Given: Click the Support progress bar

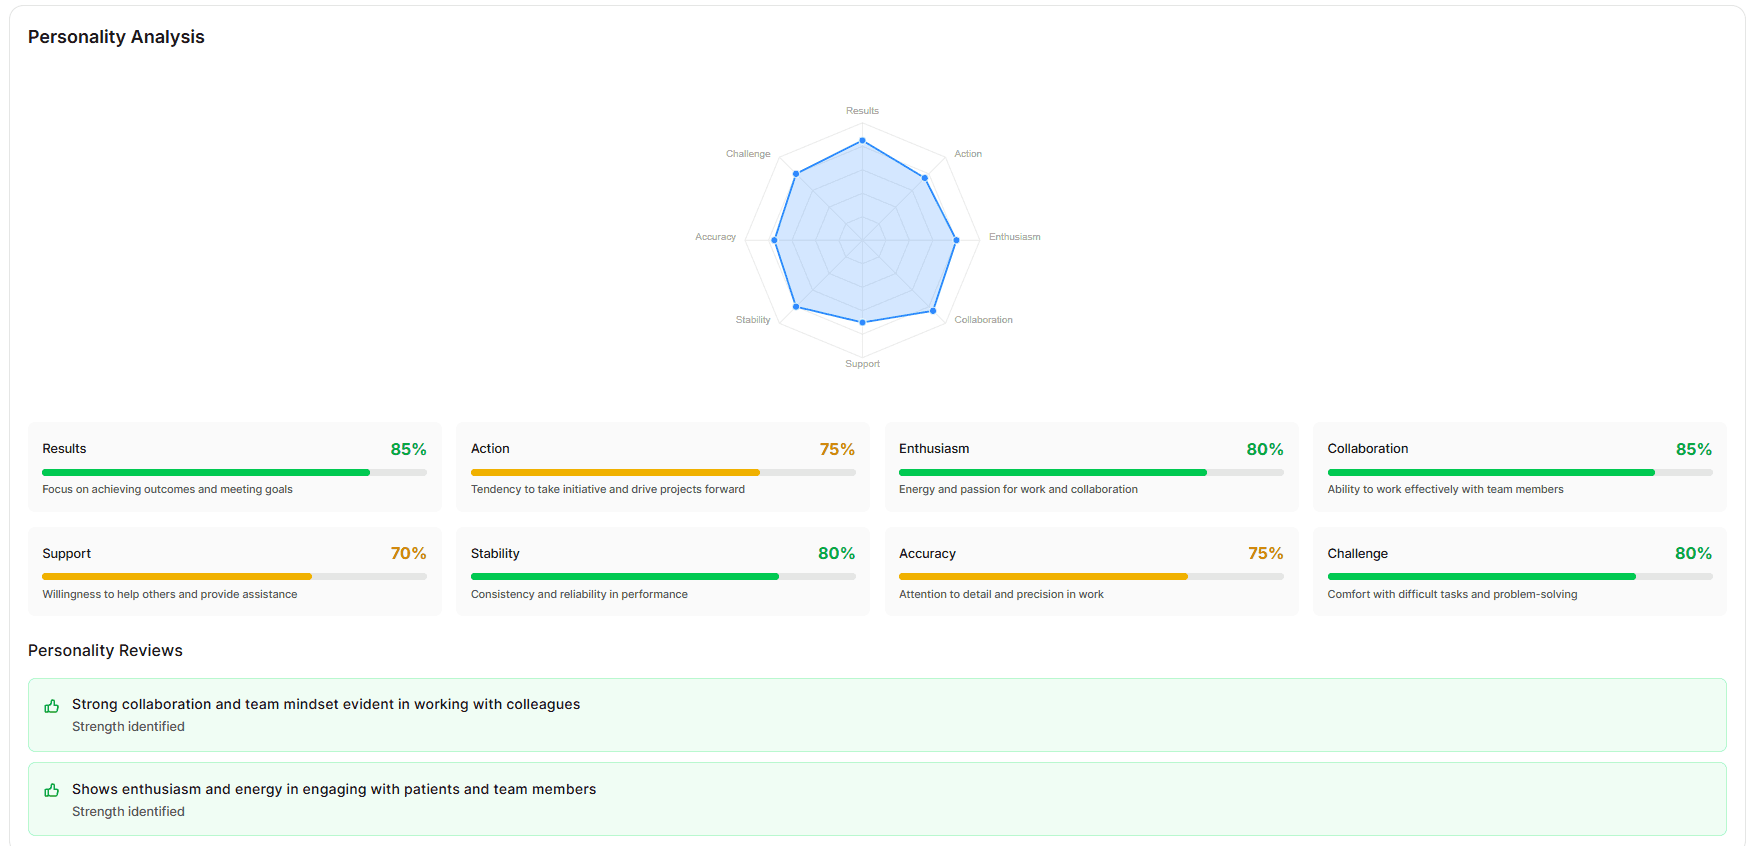Looking at the screenshot, I should 177,577.
